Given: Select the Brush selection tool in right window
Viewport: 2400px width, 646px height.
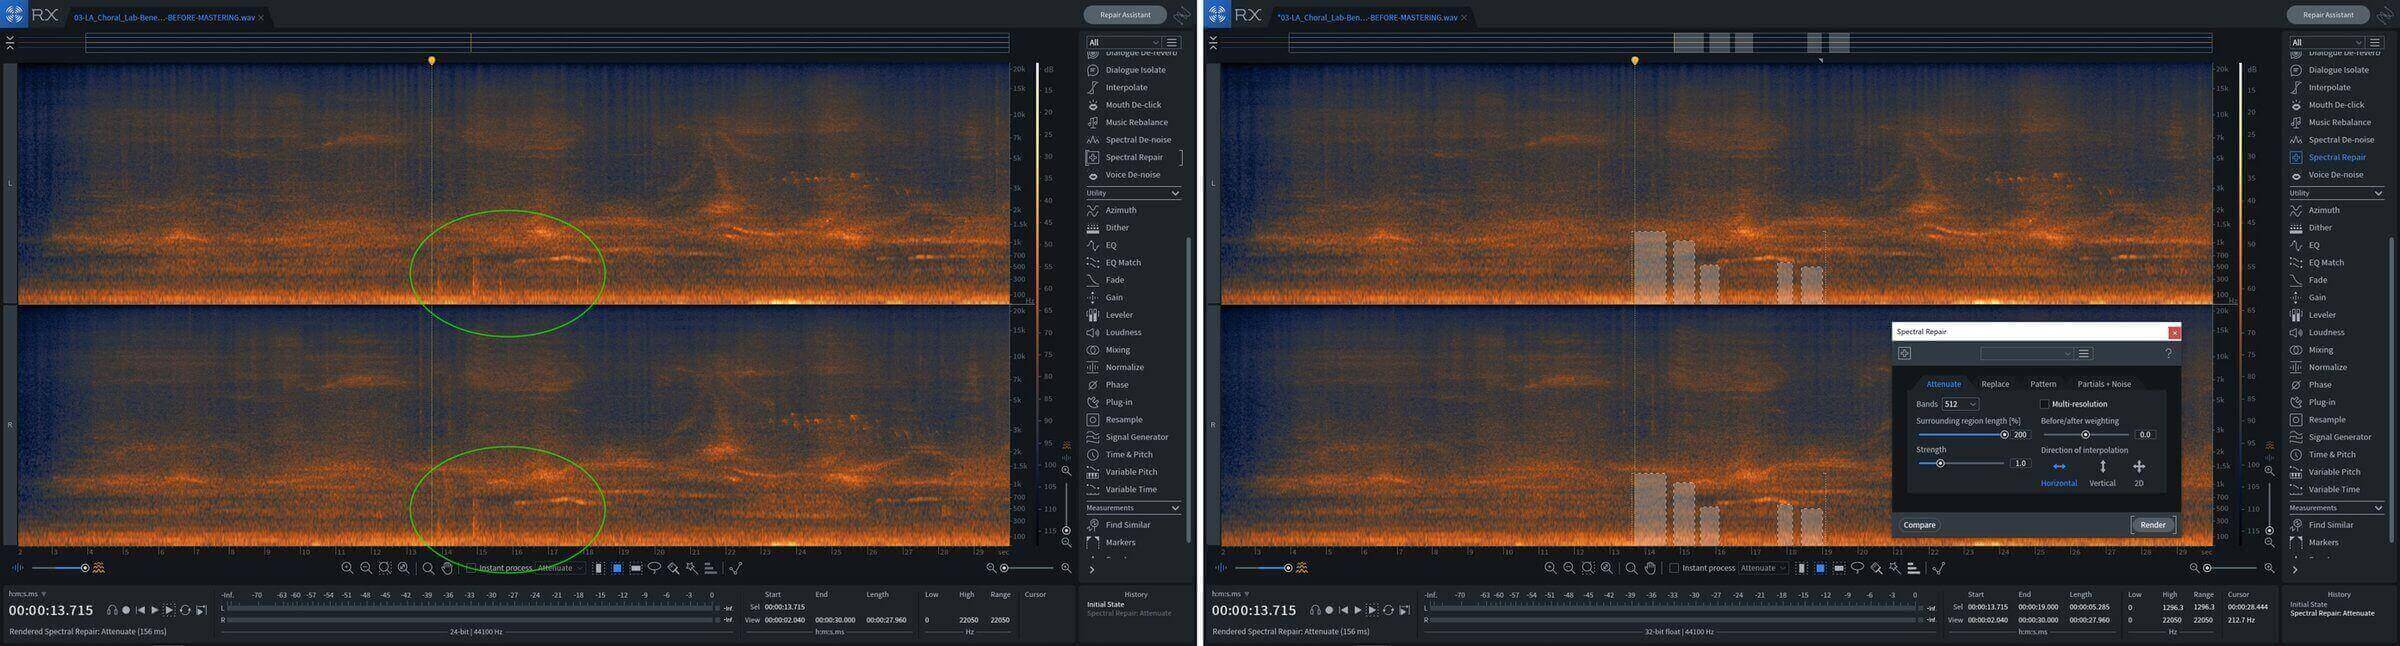Looking at the screenshot, I should (x=1876, y=568).
